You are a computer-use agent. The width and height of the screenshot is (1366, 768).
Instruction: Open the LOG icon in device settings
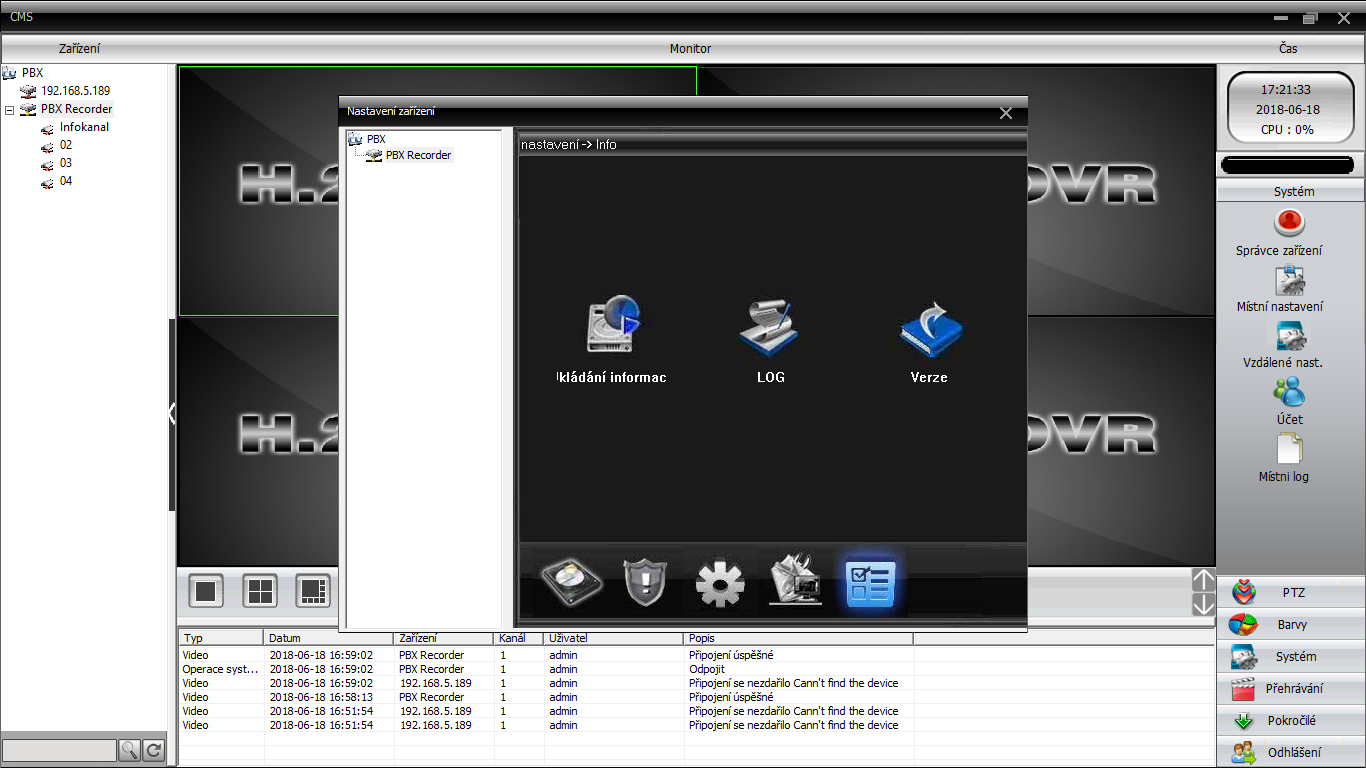770,326
